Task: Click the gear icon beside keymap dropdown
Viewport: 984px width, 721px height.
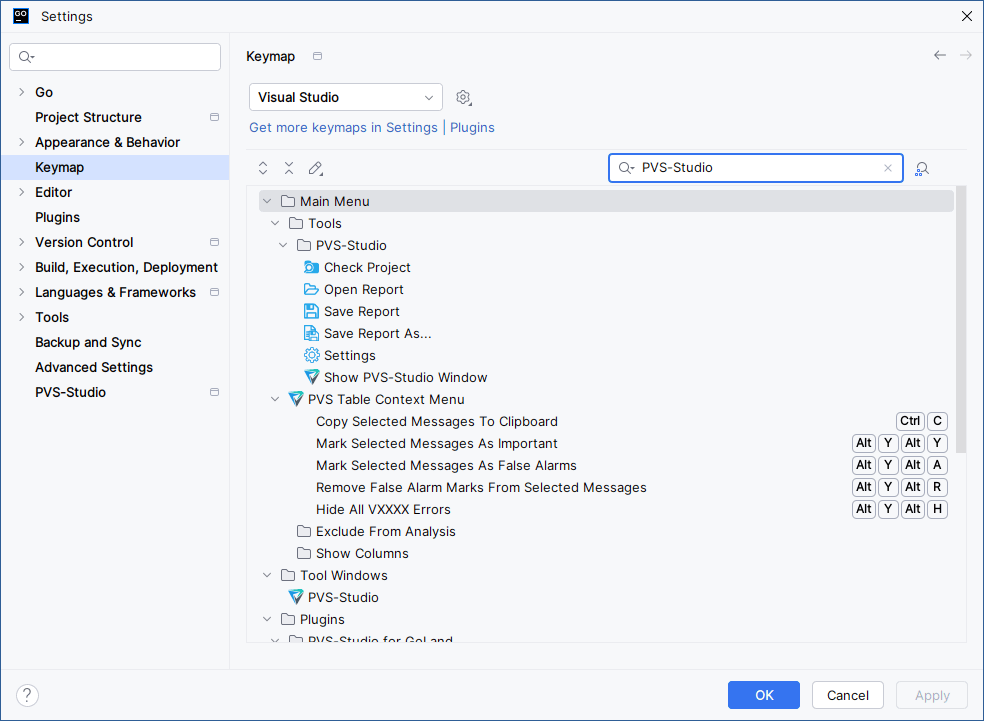Action: pos(463,97)
